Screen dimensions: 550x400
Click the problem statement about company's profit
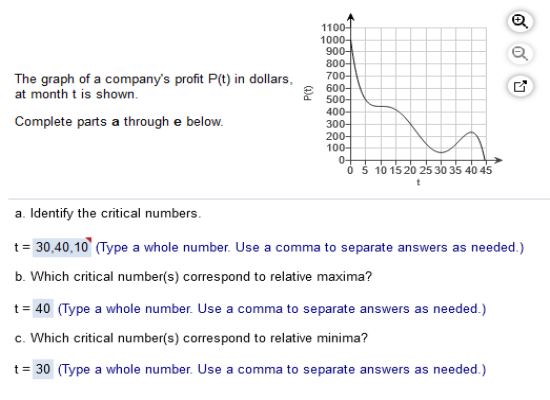pyautogui.click(x=154, y=86)
